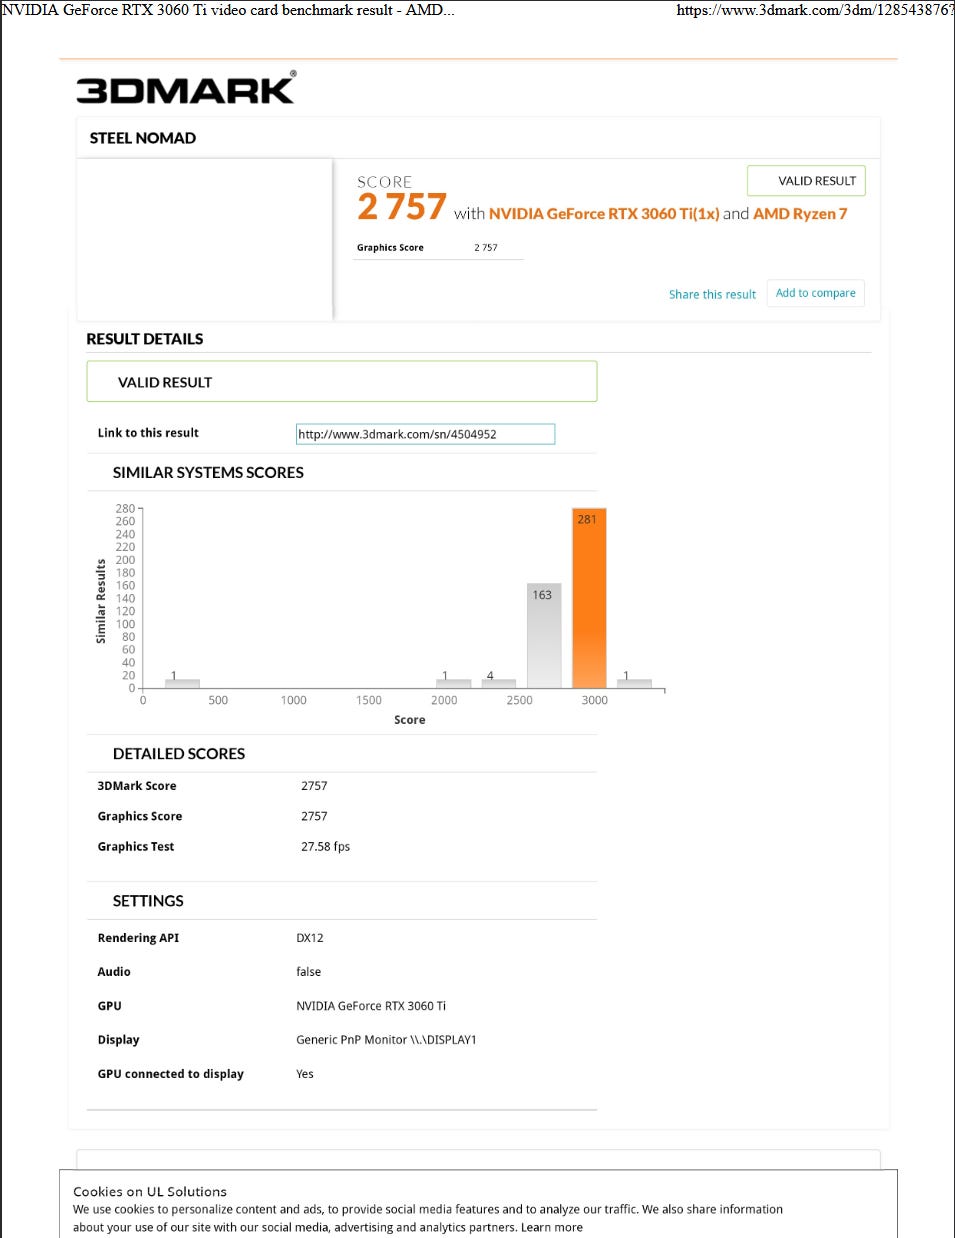This screenshot has width=955, height=1238.
Task: Click 'Generic PnP Monitor \\.\DISPLAY1' display value
Action: coord(386,1040)
